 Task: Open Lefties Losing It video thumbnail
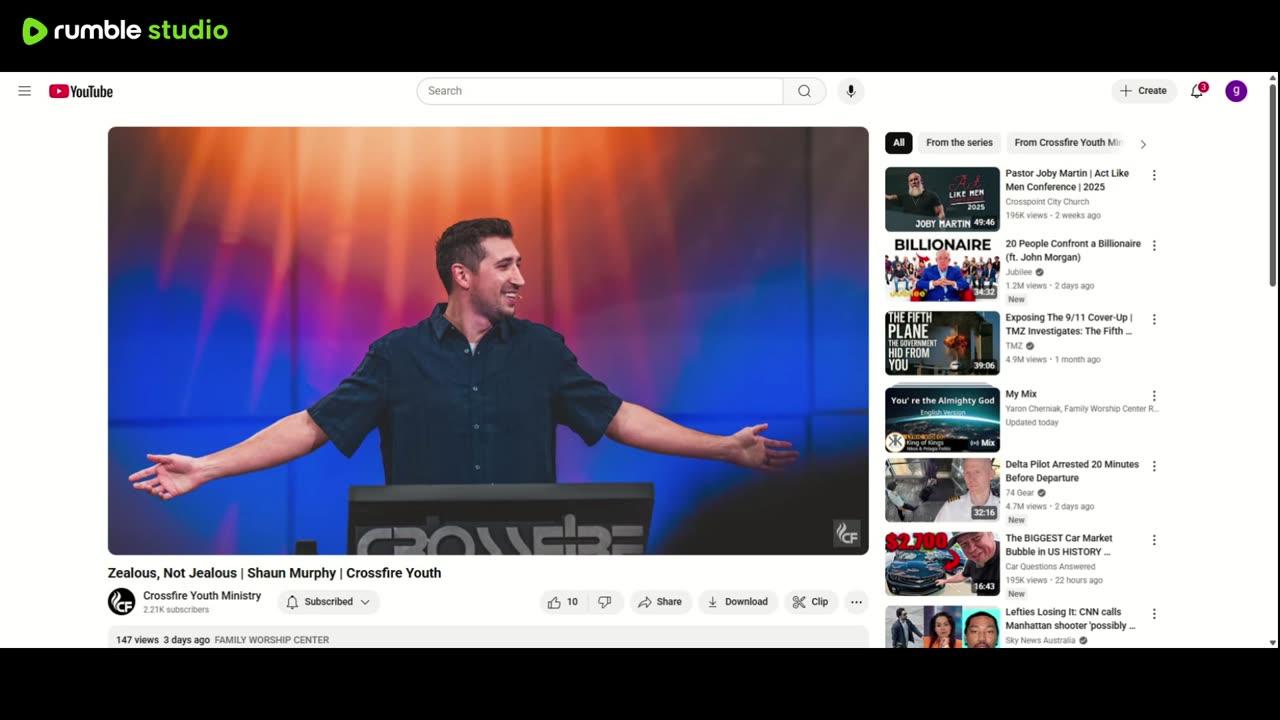pos(942,627)
